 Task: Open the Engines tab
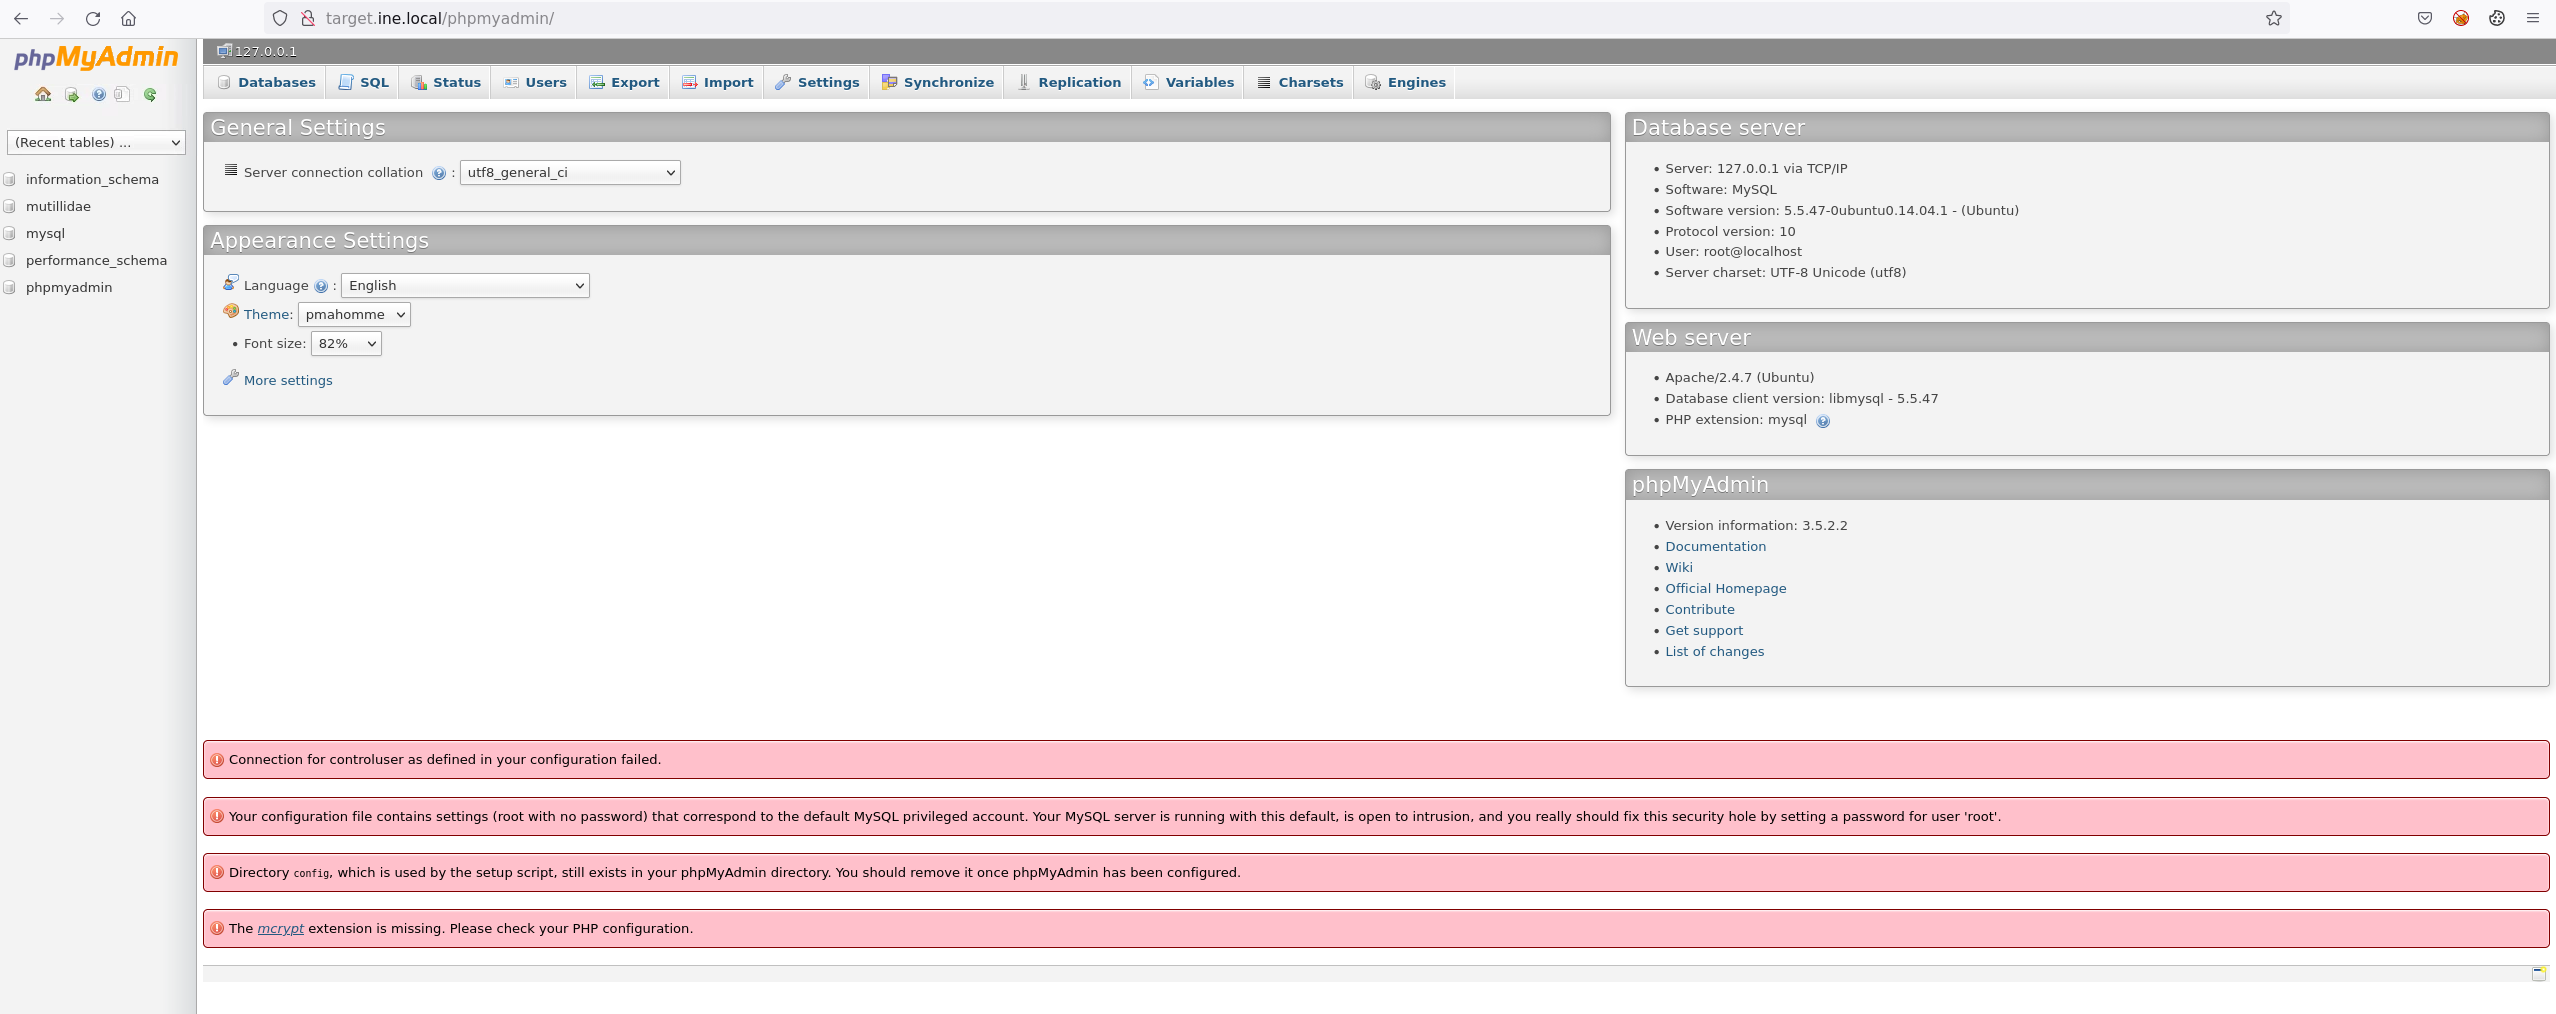tap(1406, 82)
